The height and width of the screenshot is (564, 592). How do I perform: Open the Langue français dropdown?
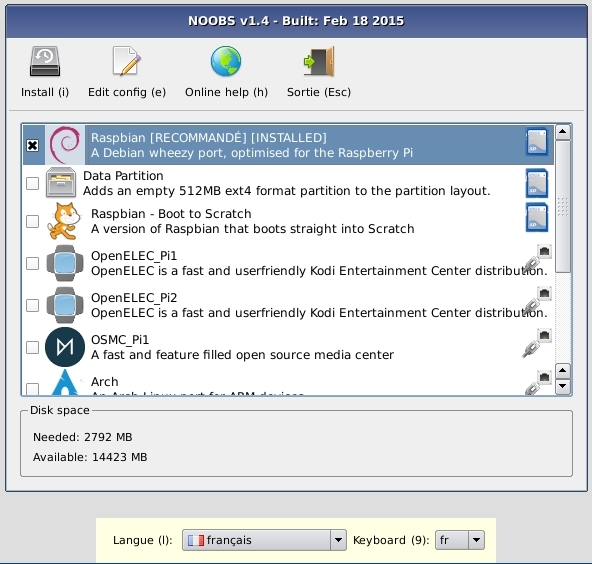[x=264, y=540]
